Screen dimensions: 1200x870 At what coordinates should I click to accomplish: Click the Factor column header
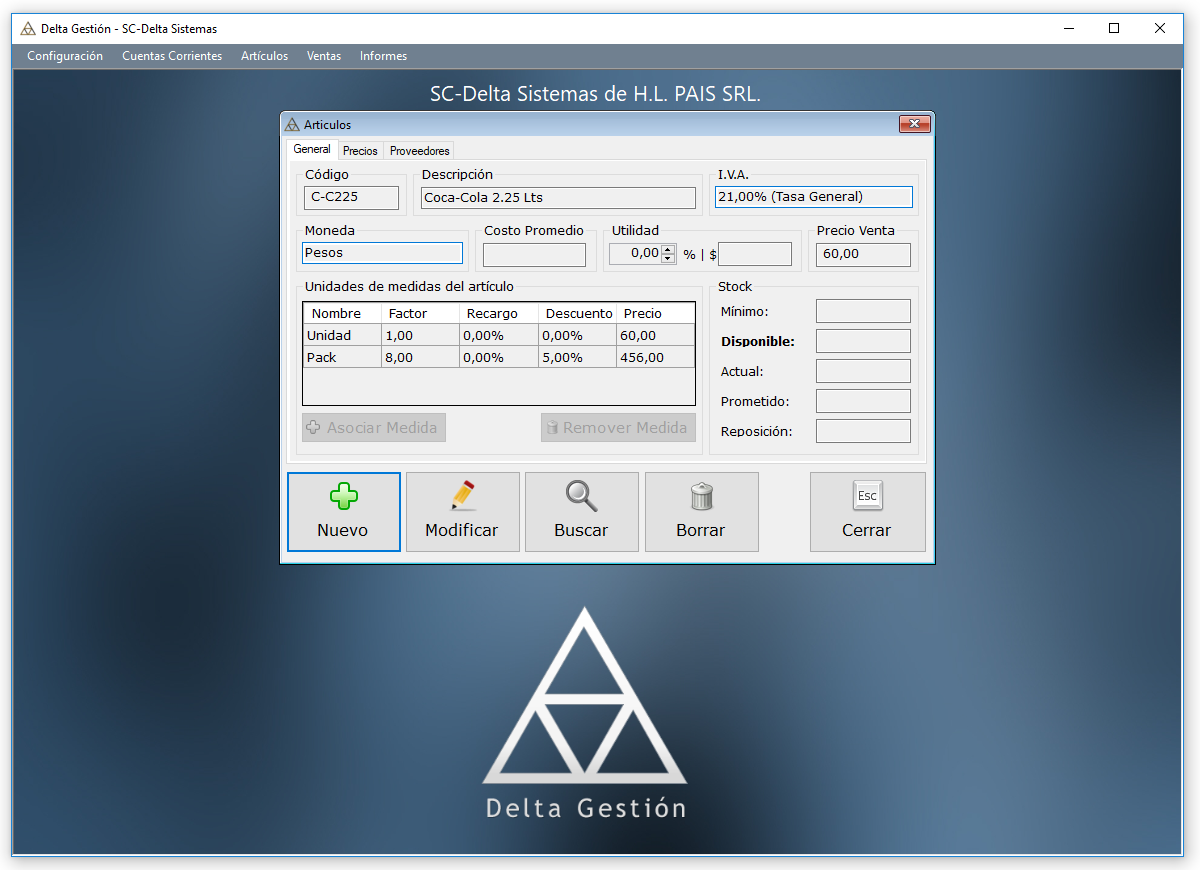pyautogui.click(x=420, y=313)
